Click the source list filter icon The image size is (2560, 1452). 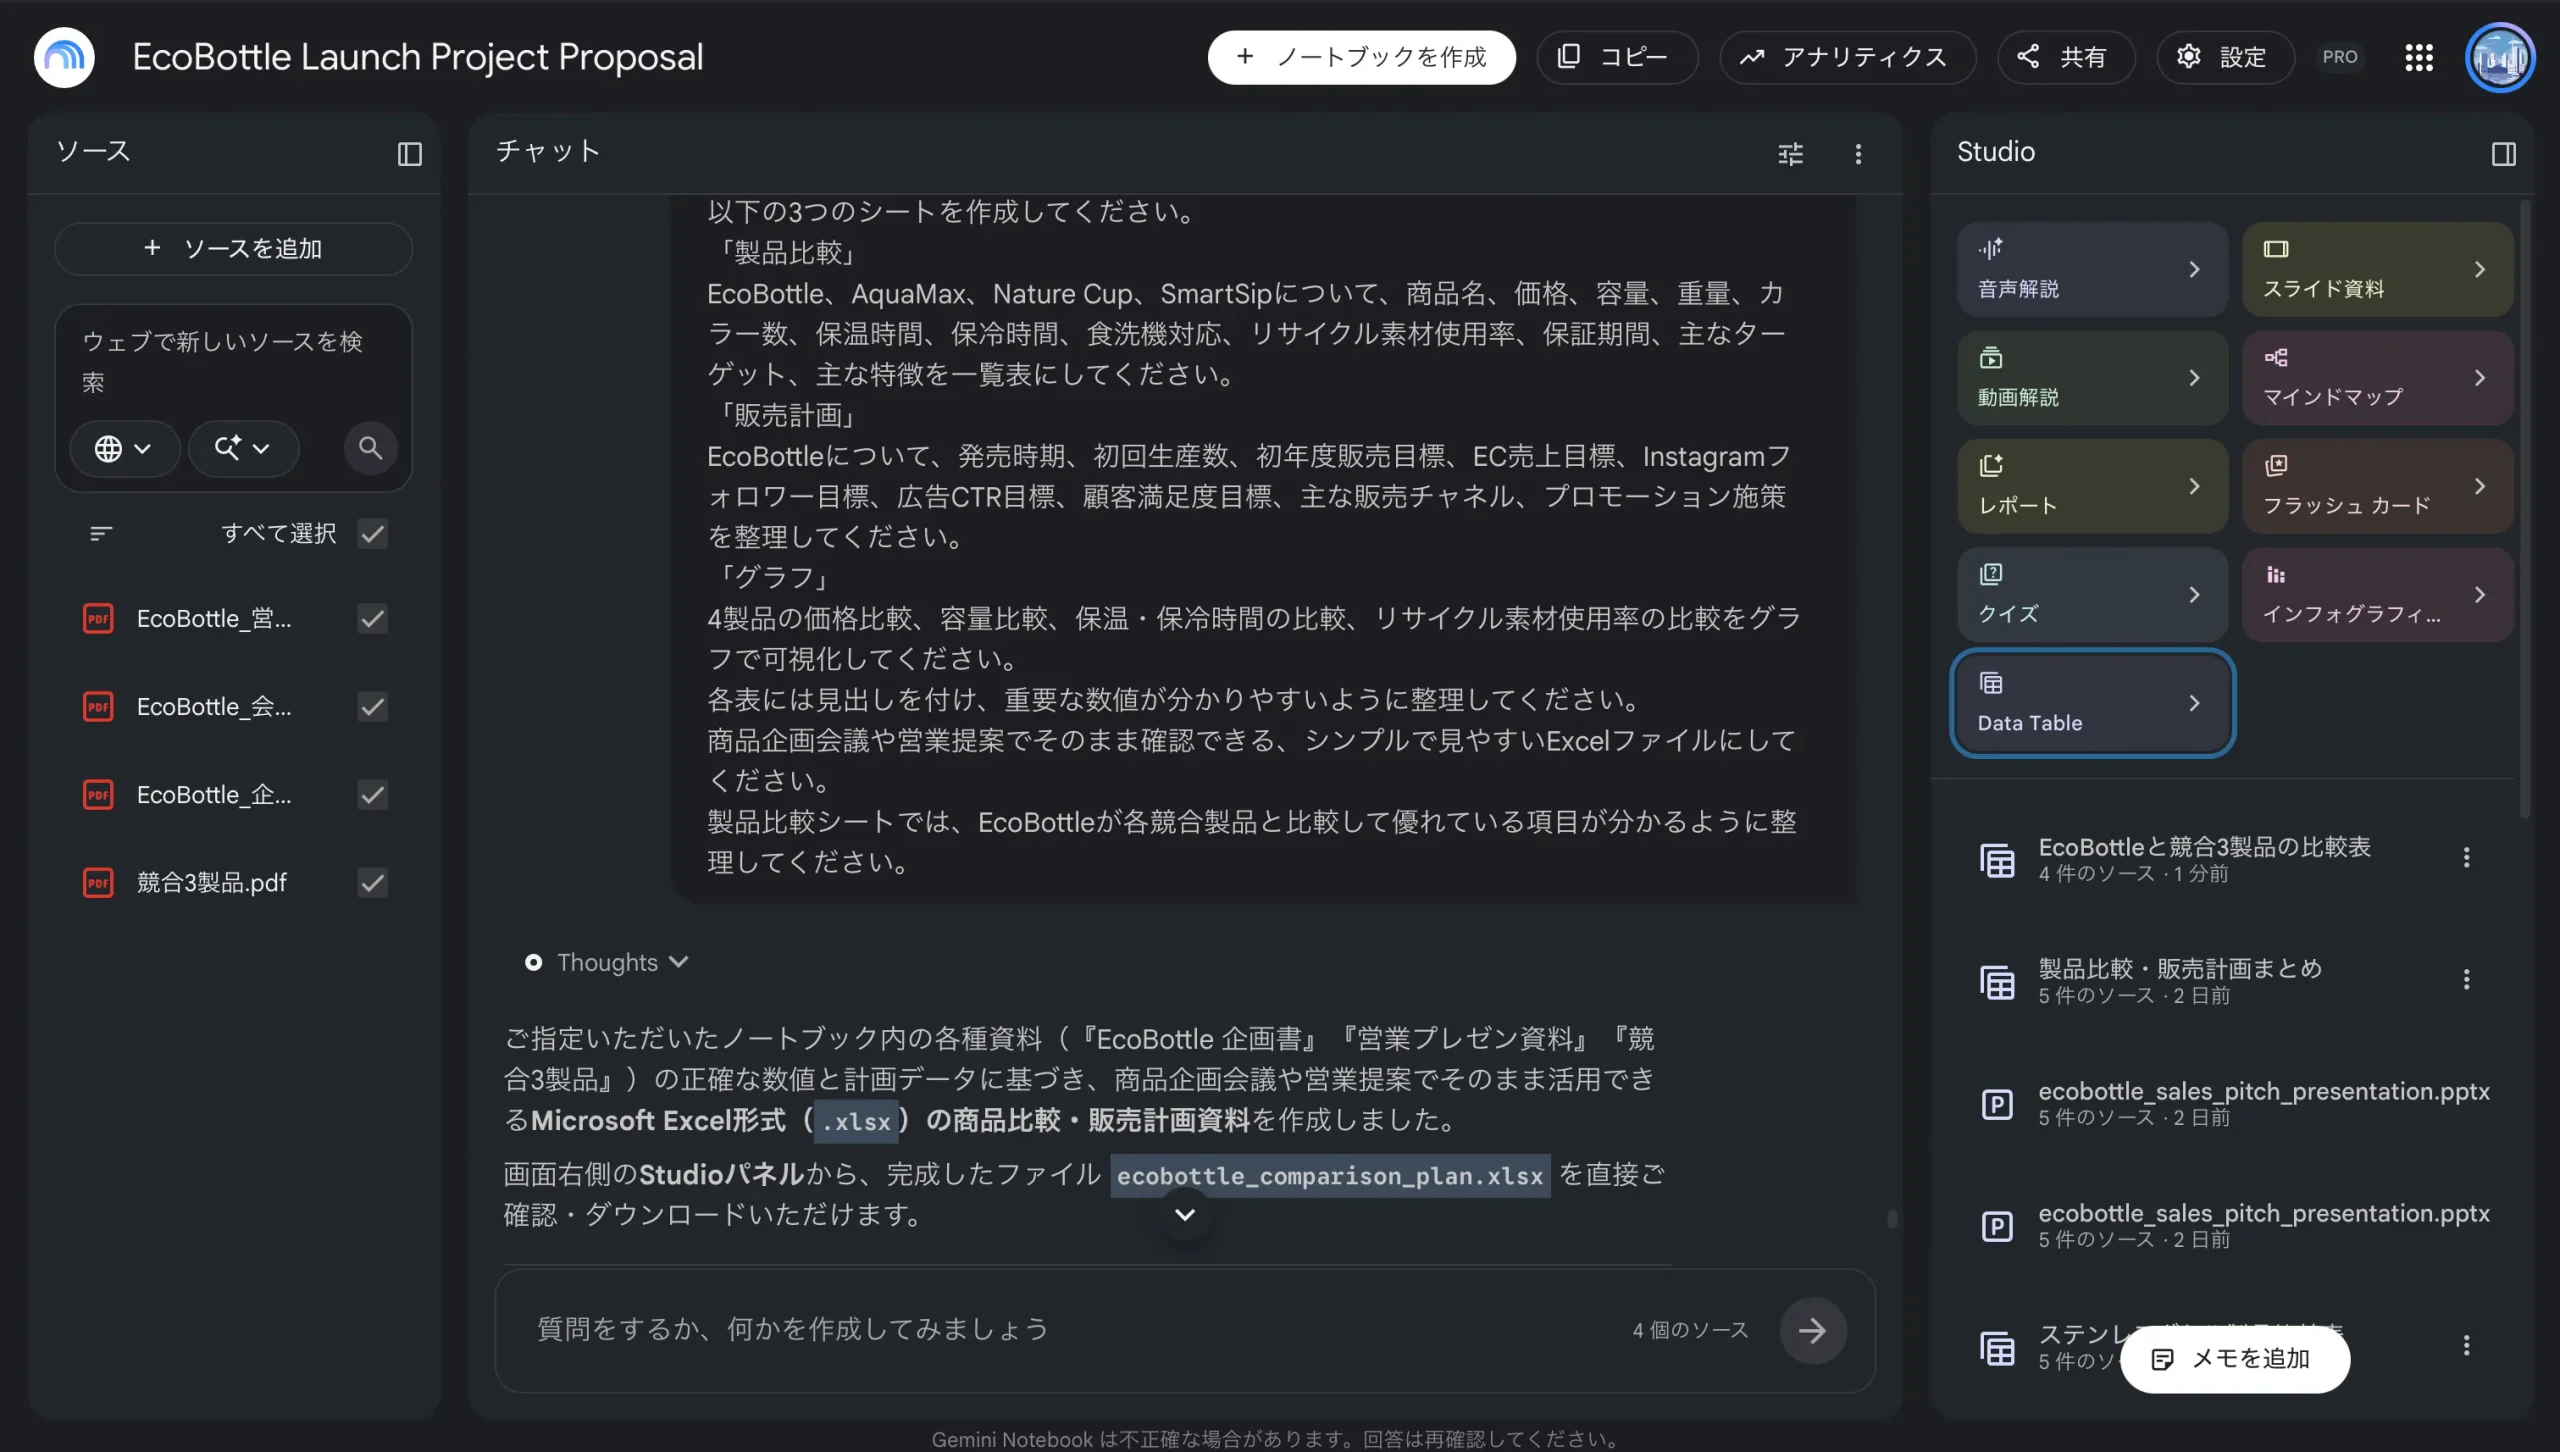pos(100,533)
